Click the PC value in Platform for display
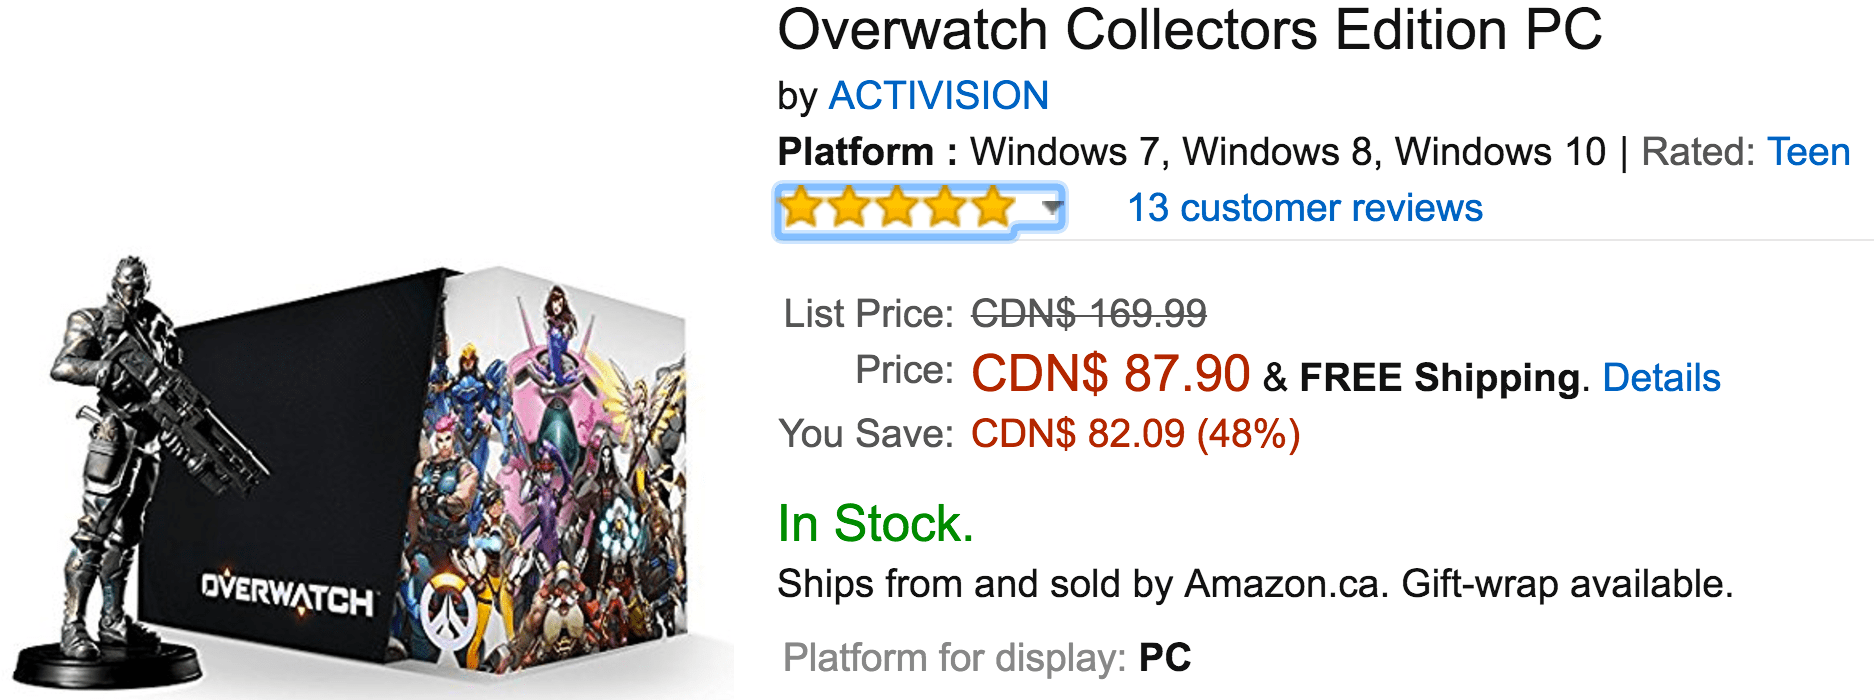Viewport: 1874px width, 700px height. point(1165,658)
